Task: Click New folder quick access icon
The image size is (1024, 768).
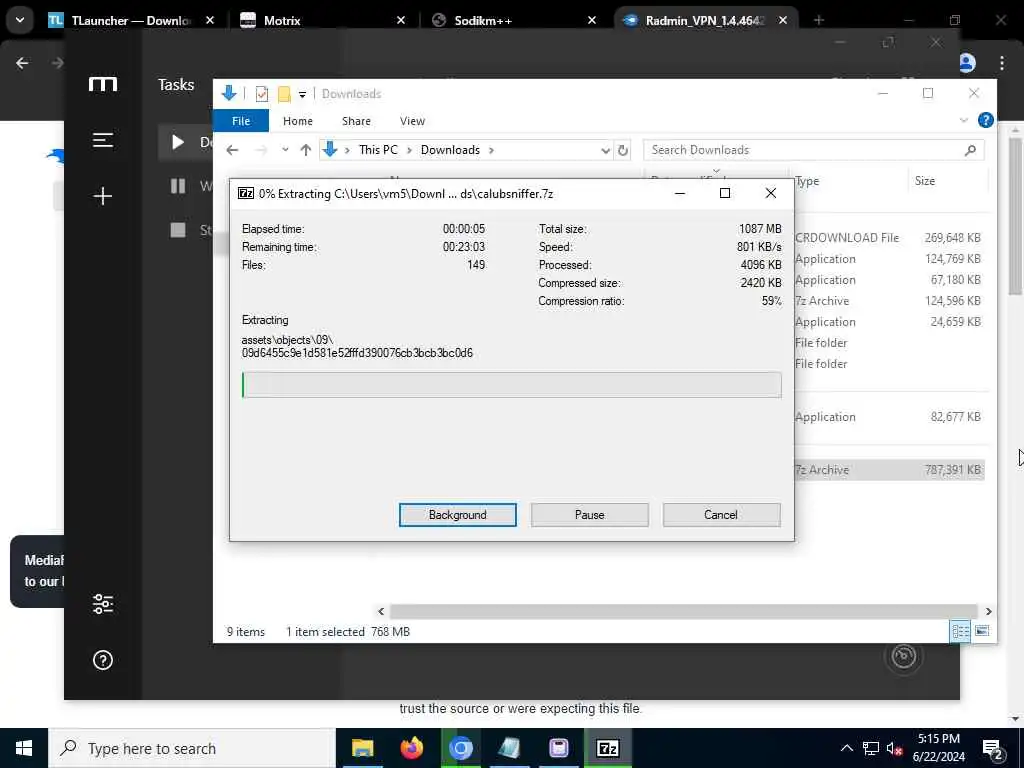Action: pos(284,94)
